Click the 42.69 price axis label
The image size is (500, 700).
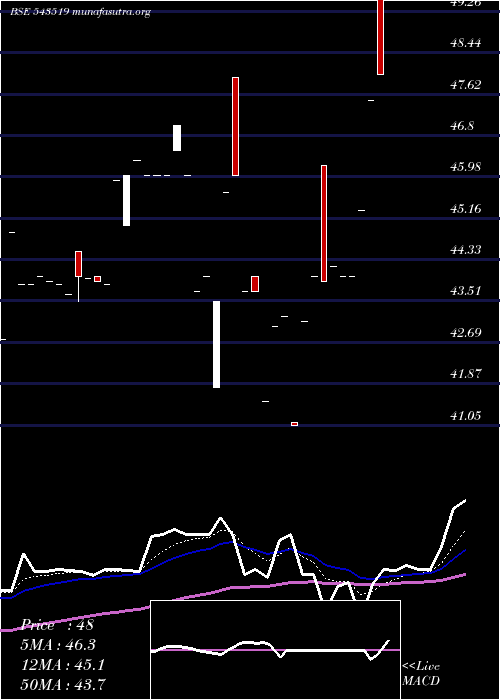tap(466, 333)
